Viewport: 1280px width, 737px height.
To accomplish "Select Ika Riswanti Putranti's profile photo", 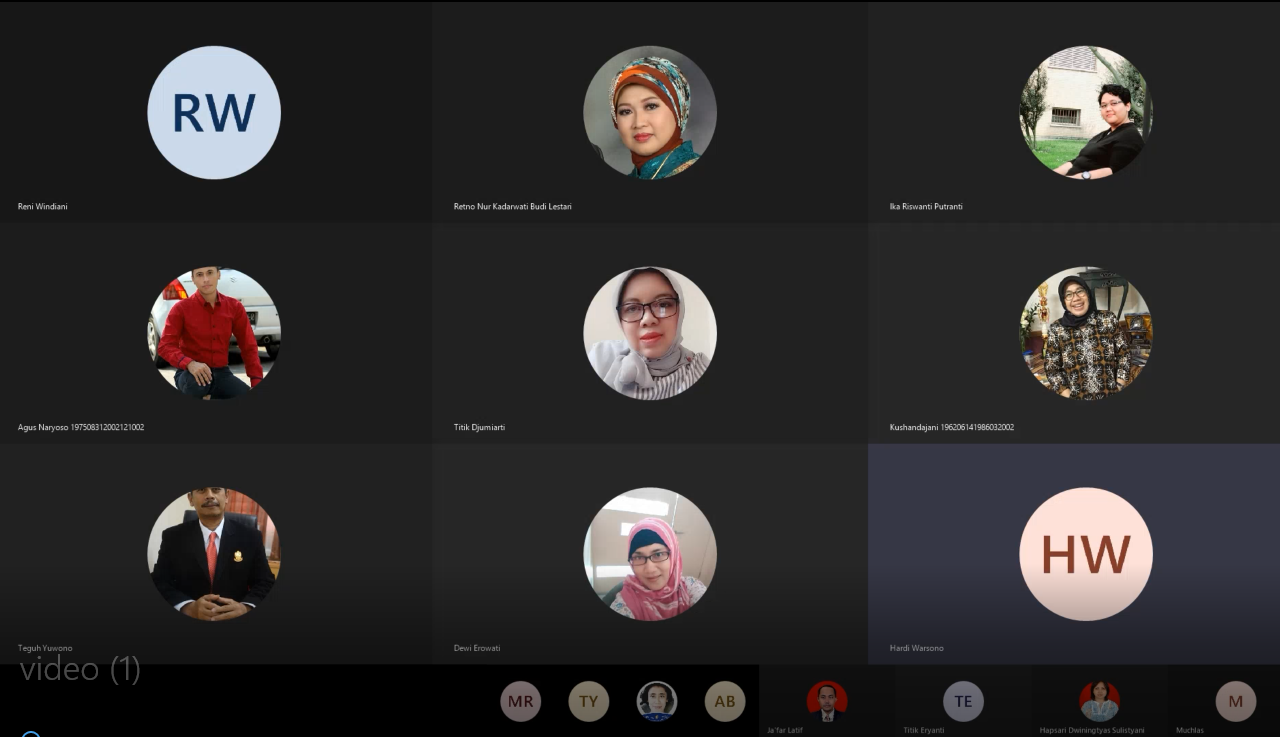I will pyautogui.click(x=1085, y=112).
